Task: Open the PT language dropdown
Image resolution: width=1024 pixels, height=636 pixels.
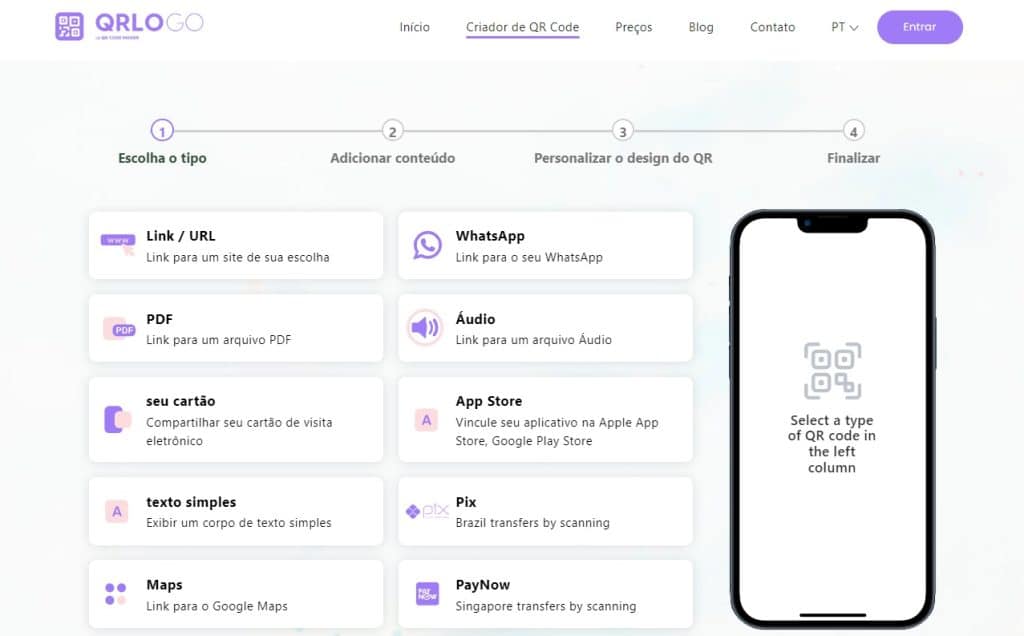Action: click(844, 27)
